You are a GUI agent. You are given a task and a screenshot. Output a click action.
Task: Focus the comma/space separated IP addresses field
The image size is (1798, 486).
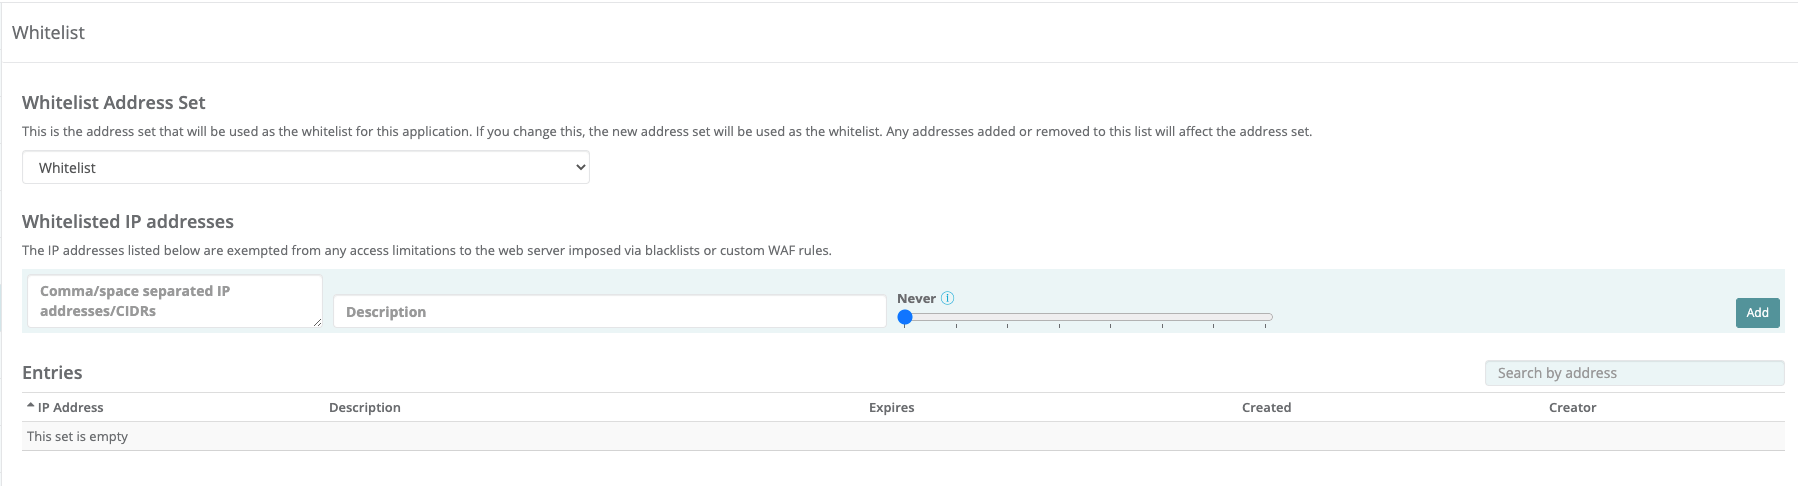point(174,301)
